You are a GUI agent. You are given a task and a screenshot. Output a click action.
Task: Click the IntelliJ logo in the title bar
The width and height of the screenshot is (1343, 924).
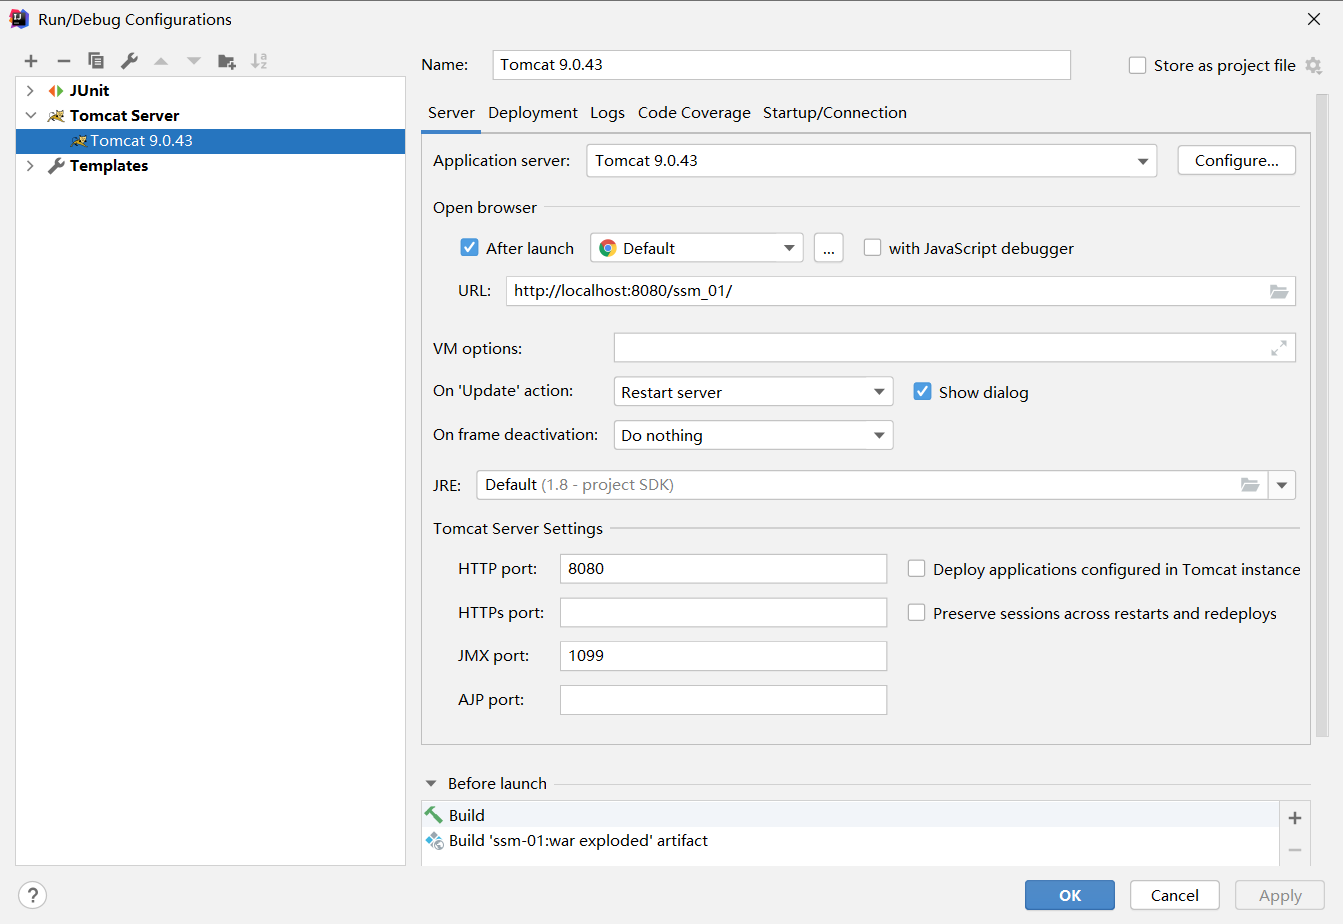pos(19,19)
